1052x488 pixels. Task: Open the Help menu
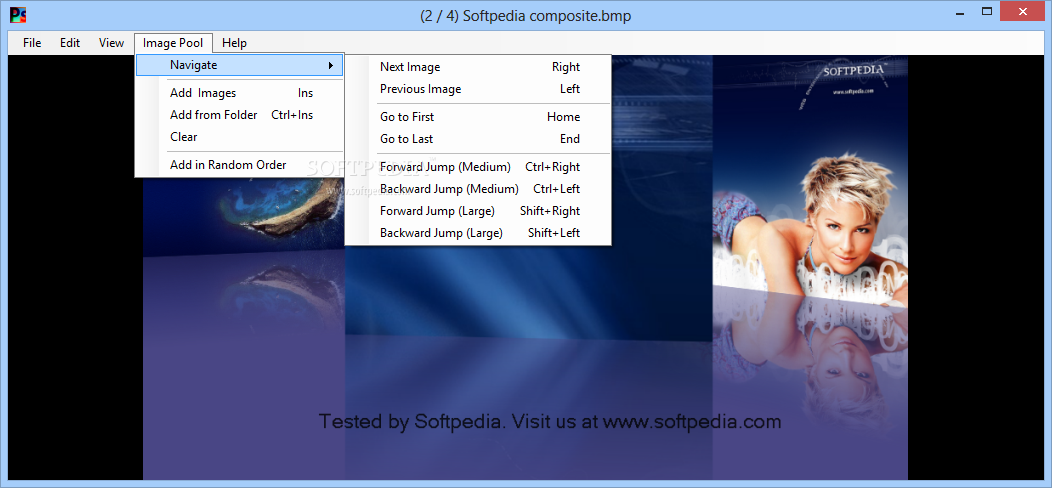(234, 43)
